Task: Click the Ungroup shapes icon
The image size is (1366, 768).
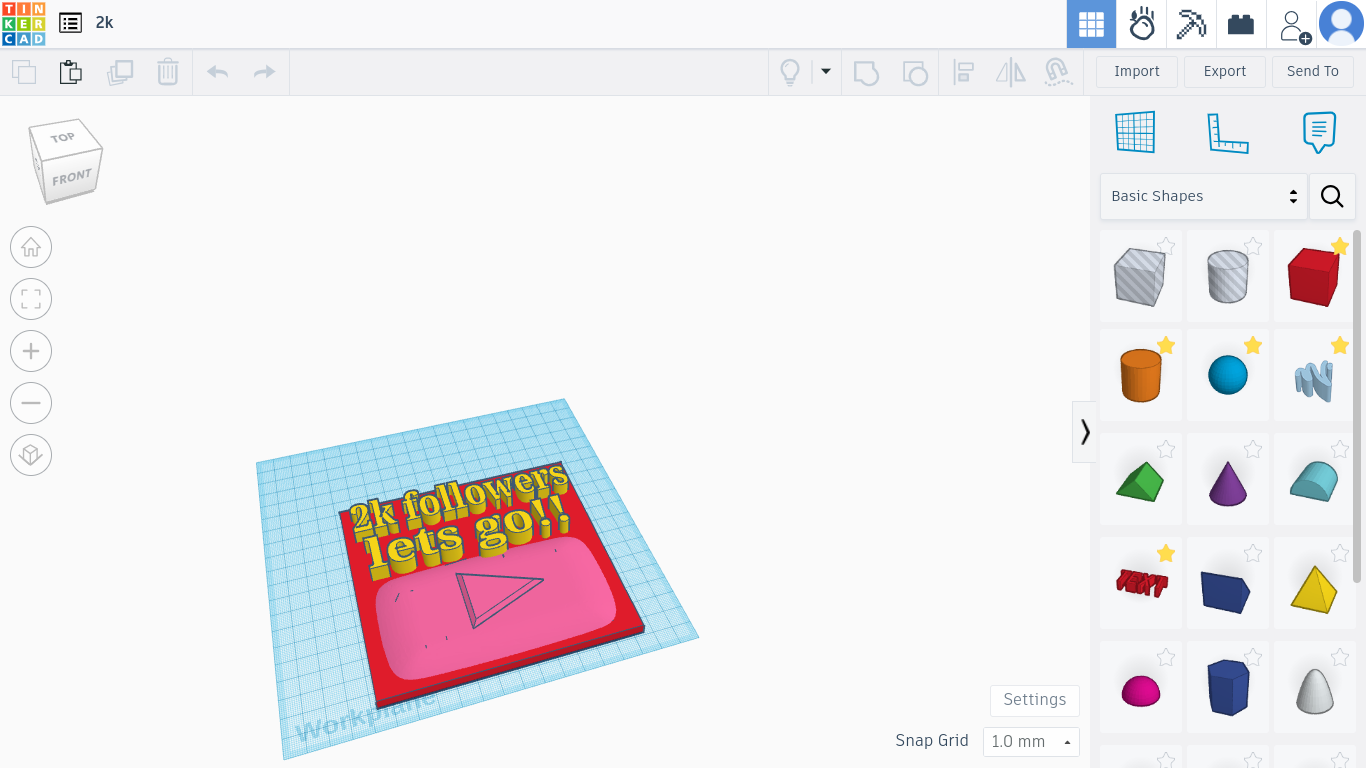Action: click(x=914, y=72)
